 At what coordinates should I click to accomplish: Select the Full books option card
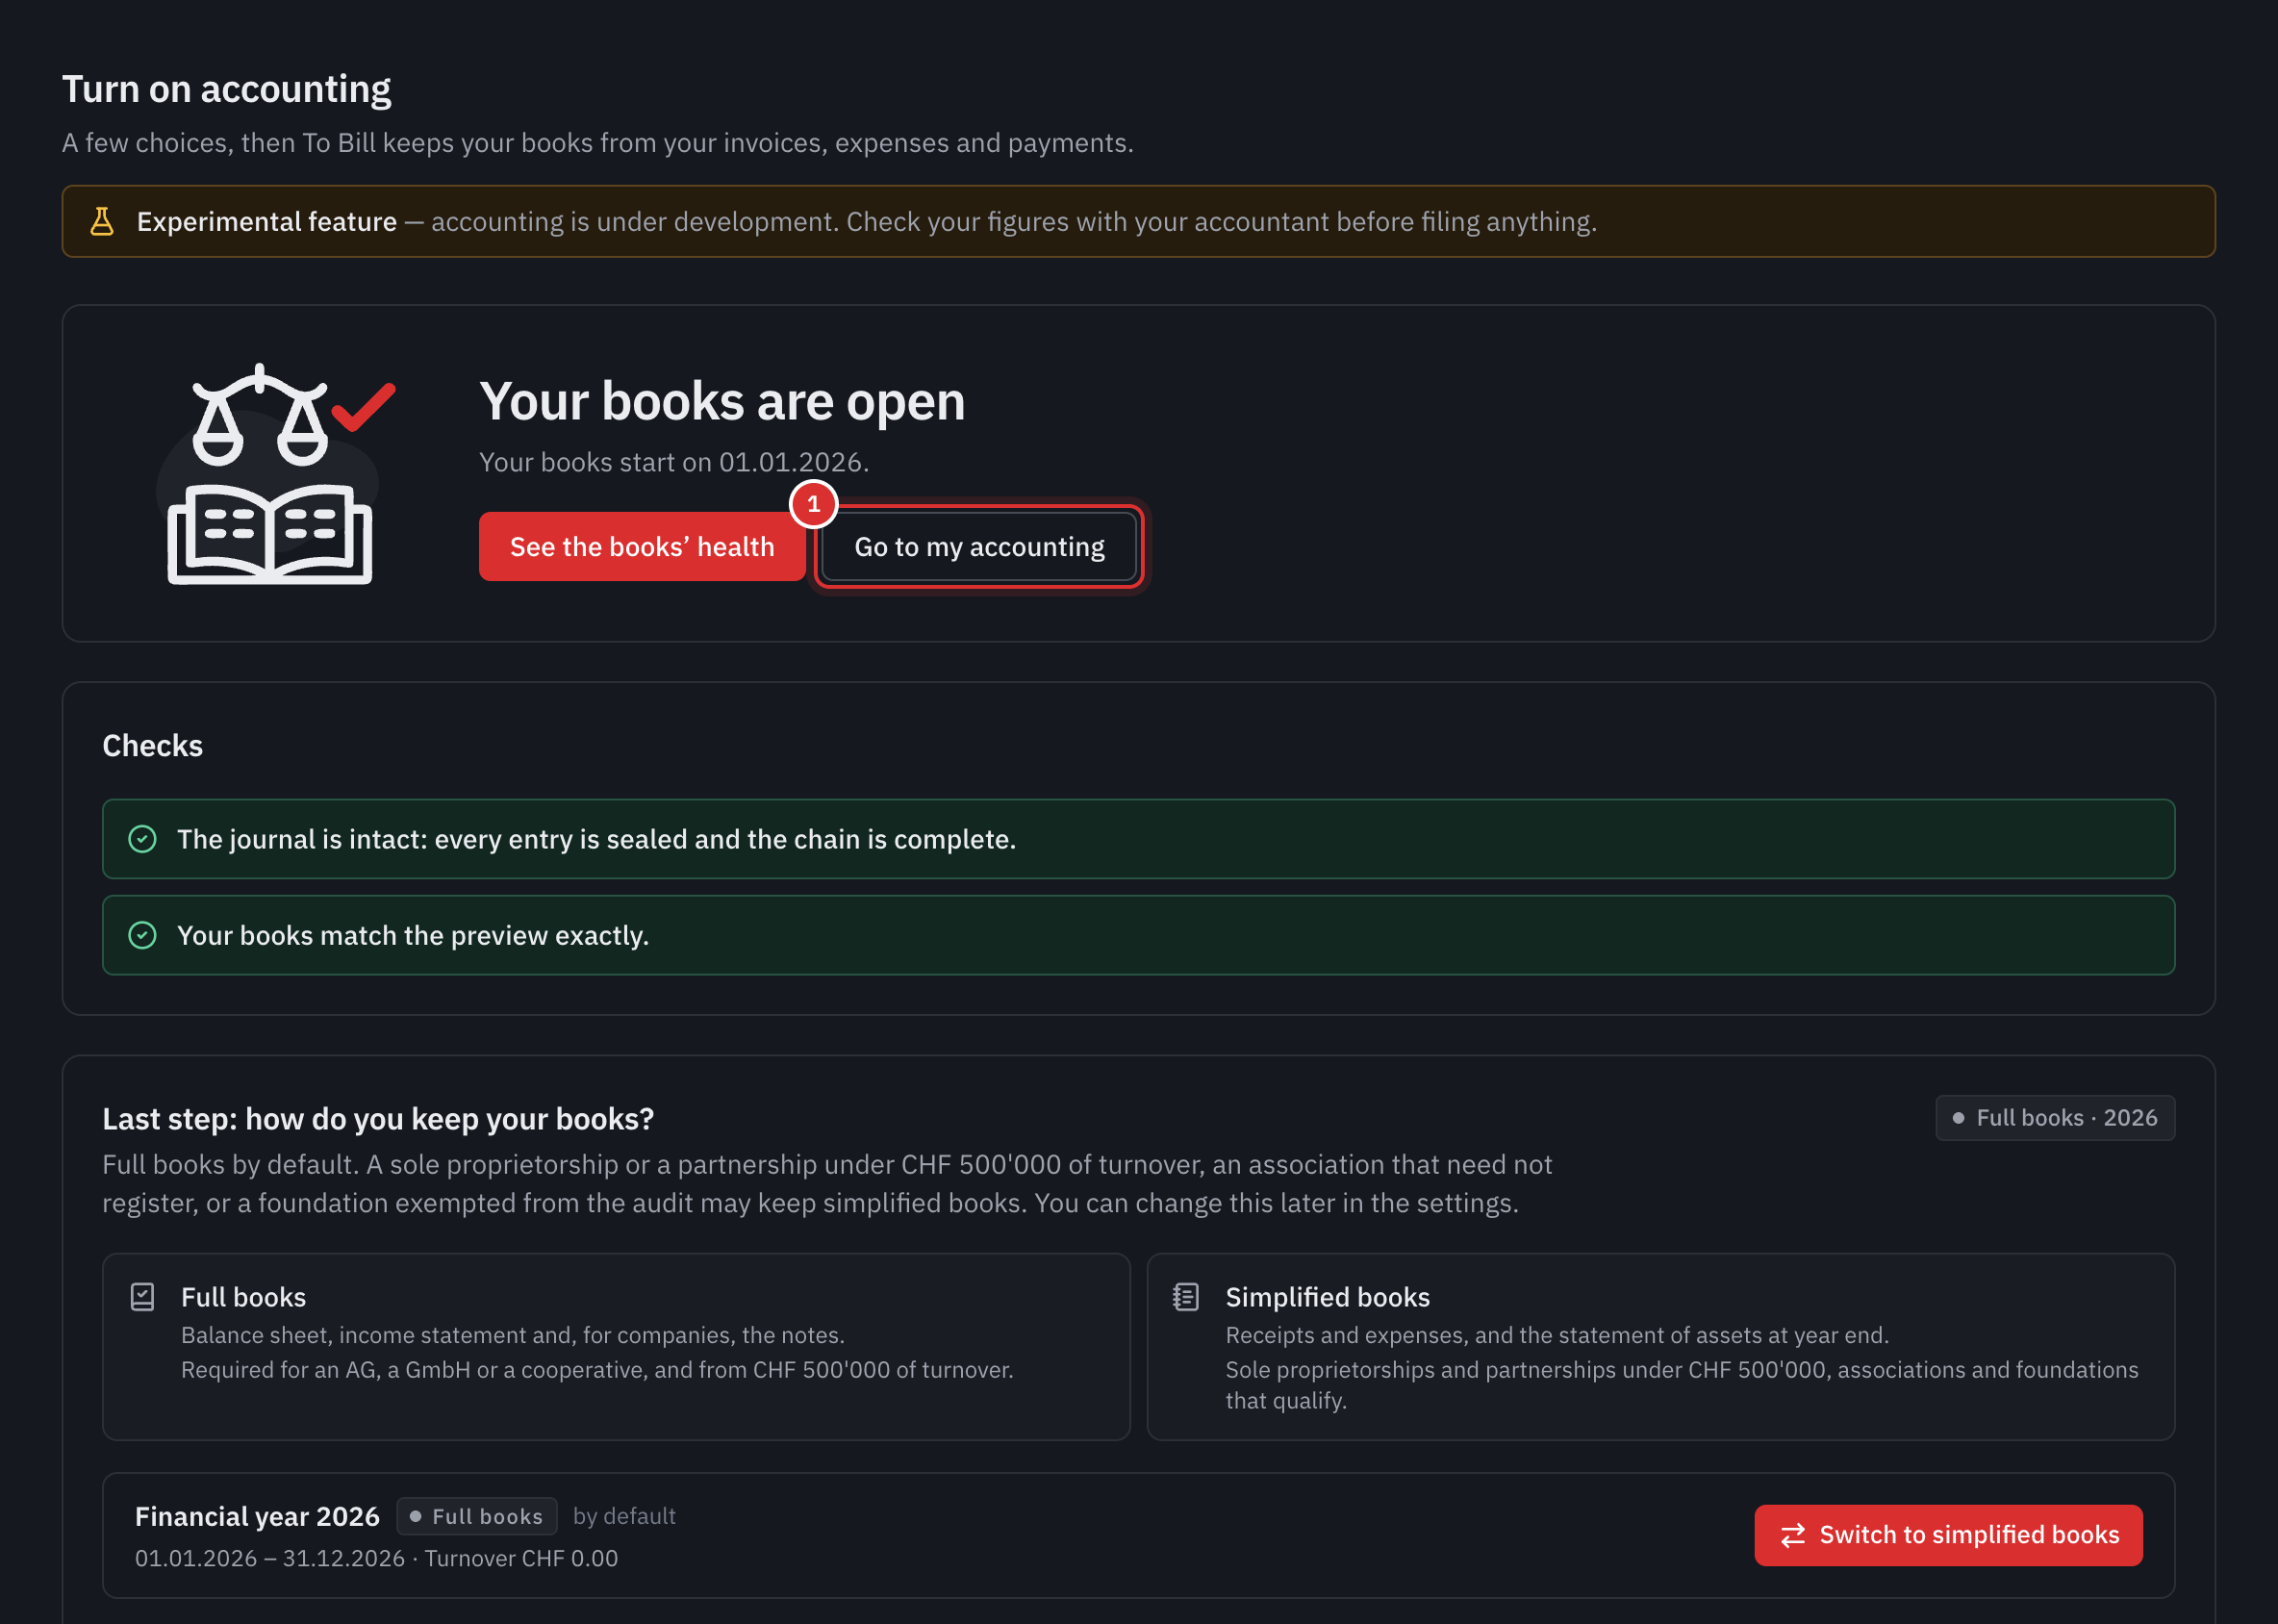click(616, 1347)
